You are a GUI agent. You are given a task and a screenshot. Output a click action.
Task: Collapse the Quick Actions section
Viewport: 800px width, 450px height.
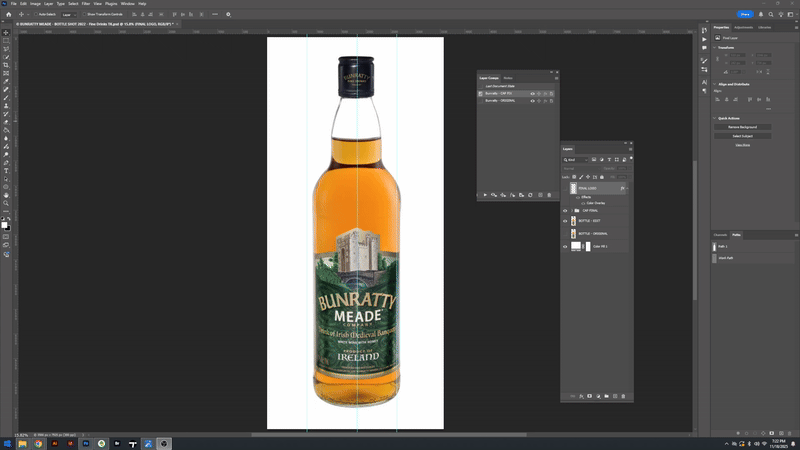(714, 118)
